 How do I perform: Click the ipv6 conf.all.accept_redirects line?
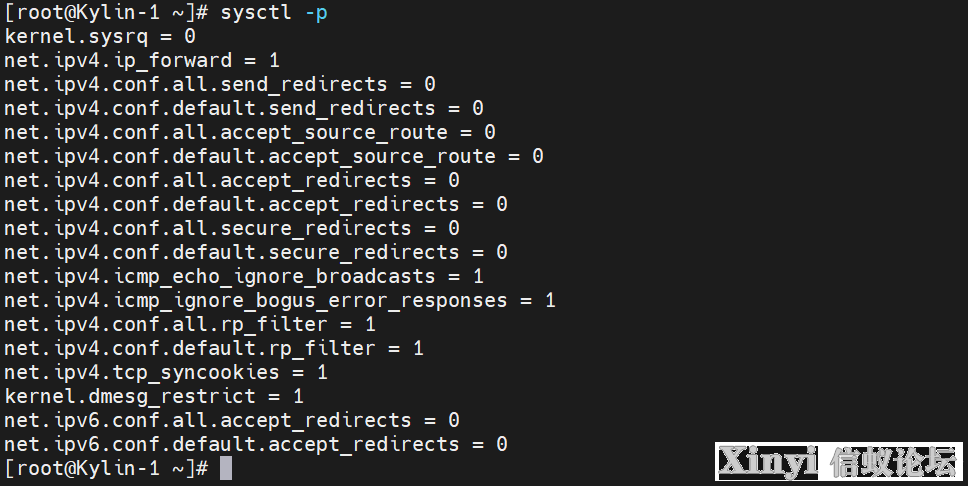click(232, 421)
